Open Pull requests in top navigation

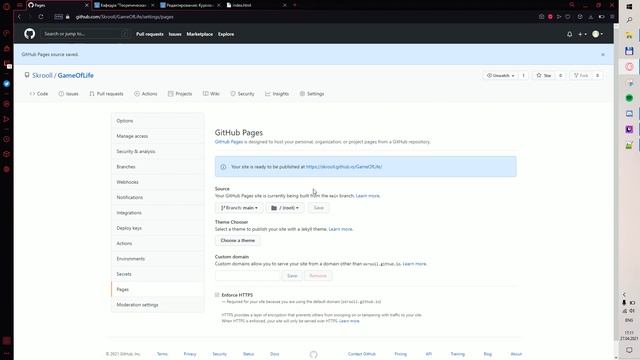point(150,34)
